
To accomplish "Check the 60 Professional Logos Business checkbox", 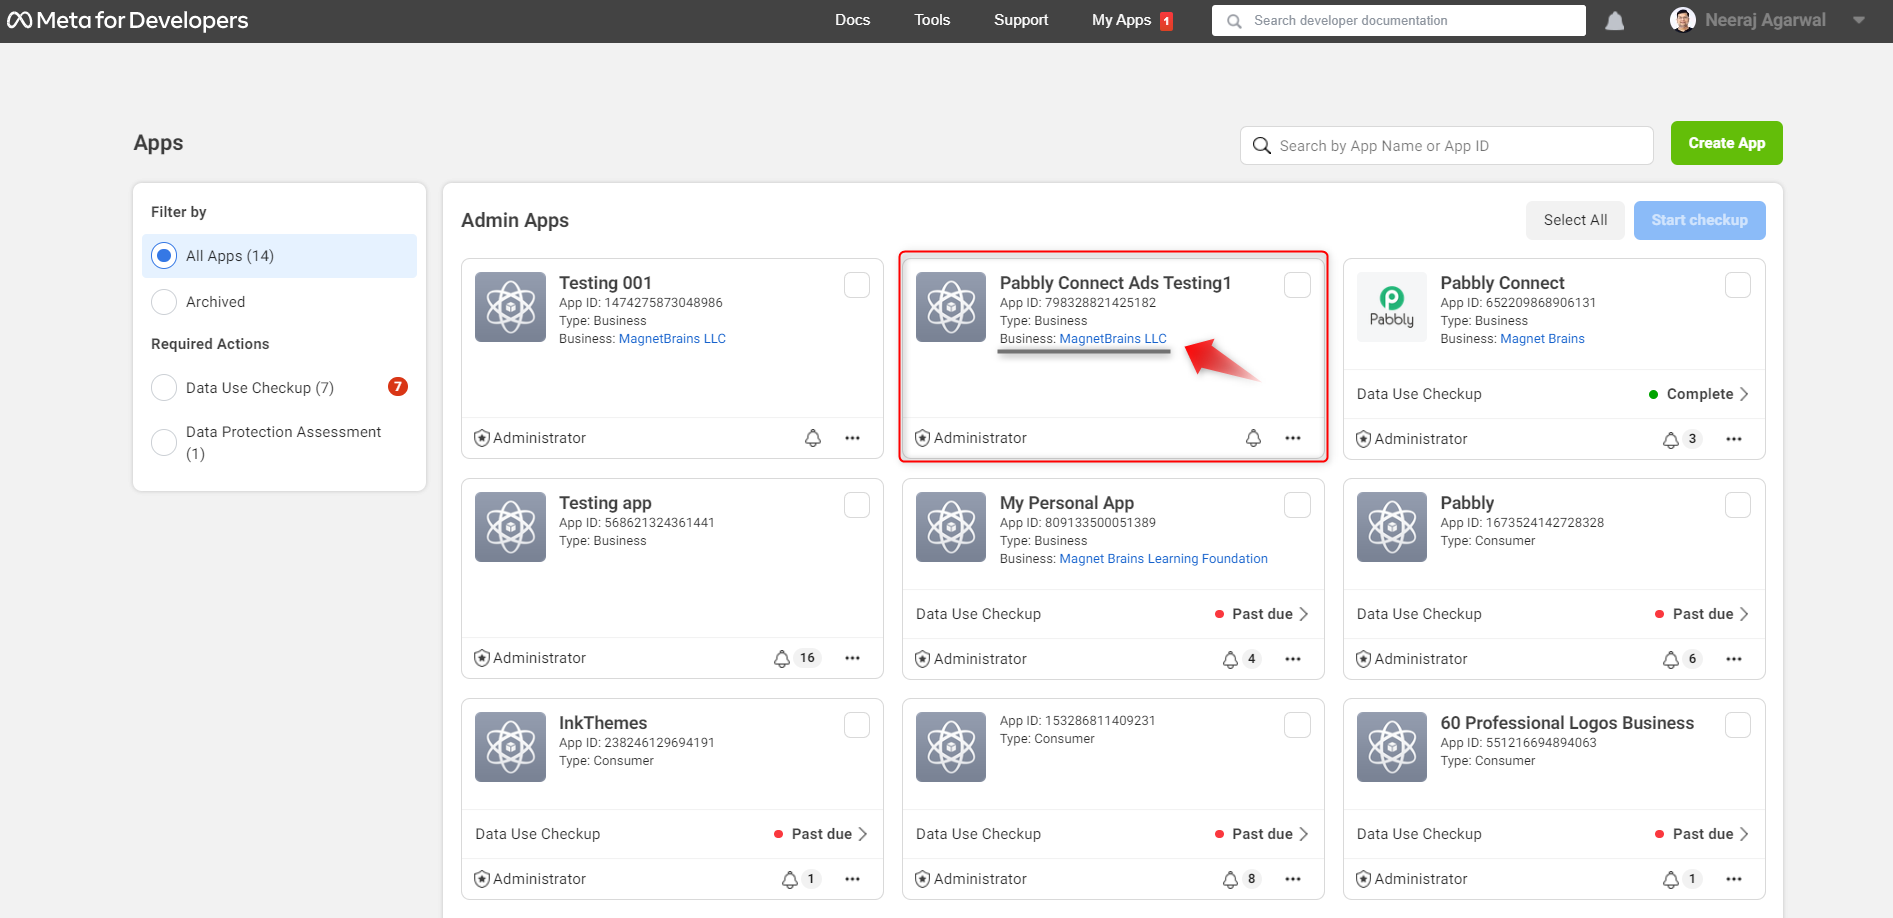I will (1738, 725).
